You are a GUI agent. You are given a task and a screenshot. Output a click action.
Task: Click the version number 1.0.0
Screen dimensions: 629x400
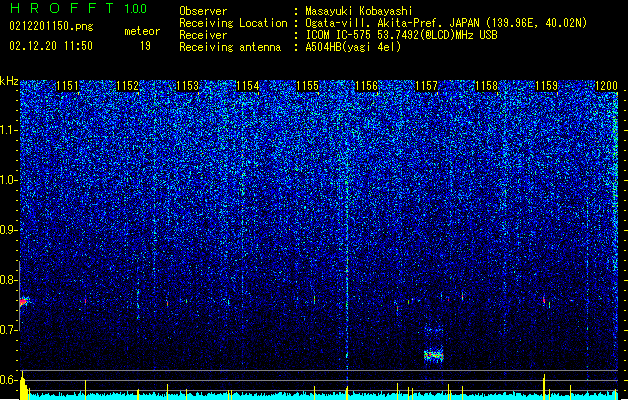135,8
